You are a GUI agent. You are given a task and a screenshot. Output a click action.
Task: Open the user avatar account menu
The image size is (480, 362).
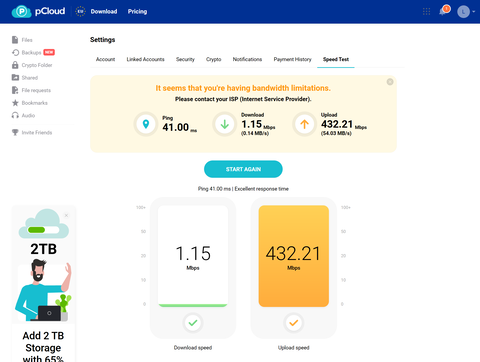[466, 12]
